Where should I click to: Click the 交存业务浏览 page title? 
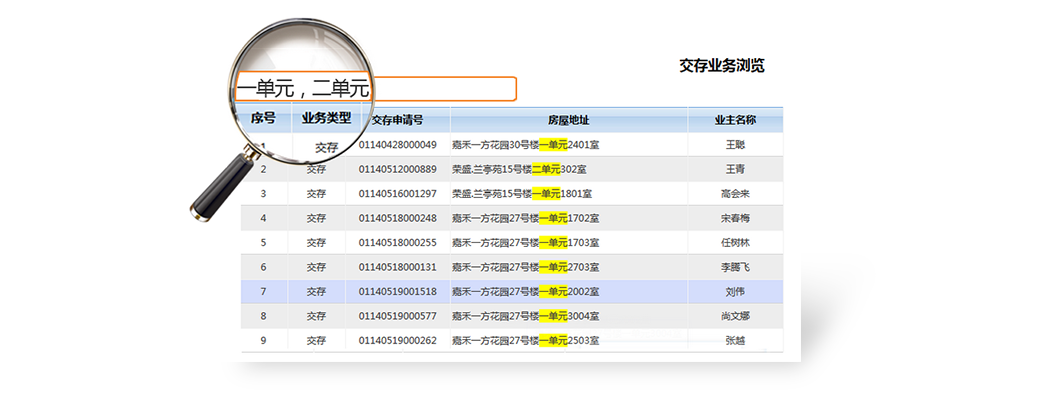point(722,66)
